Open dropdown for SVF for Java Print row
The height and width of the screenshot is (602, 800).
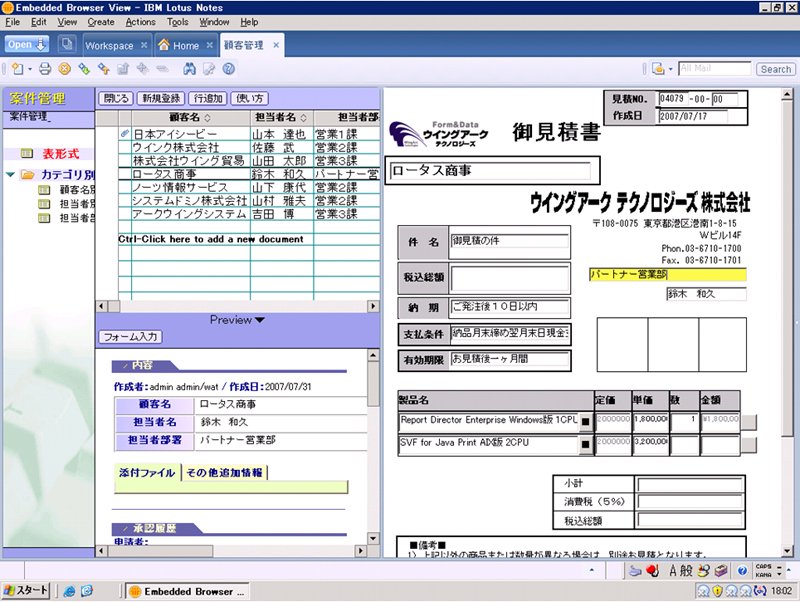[x=586, y=444]
